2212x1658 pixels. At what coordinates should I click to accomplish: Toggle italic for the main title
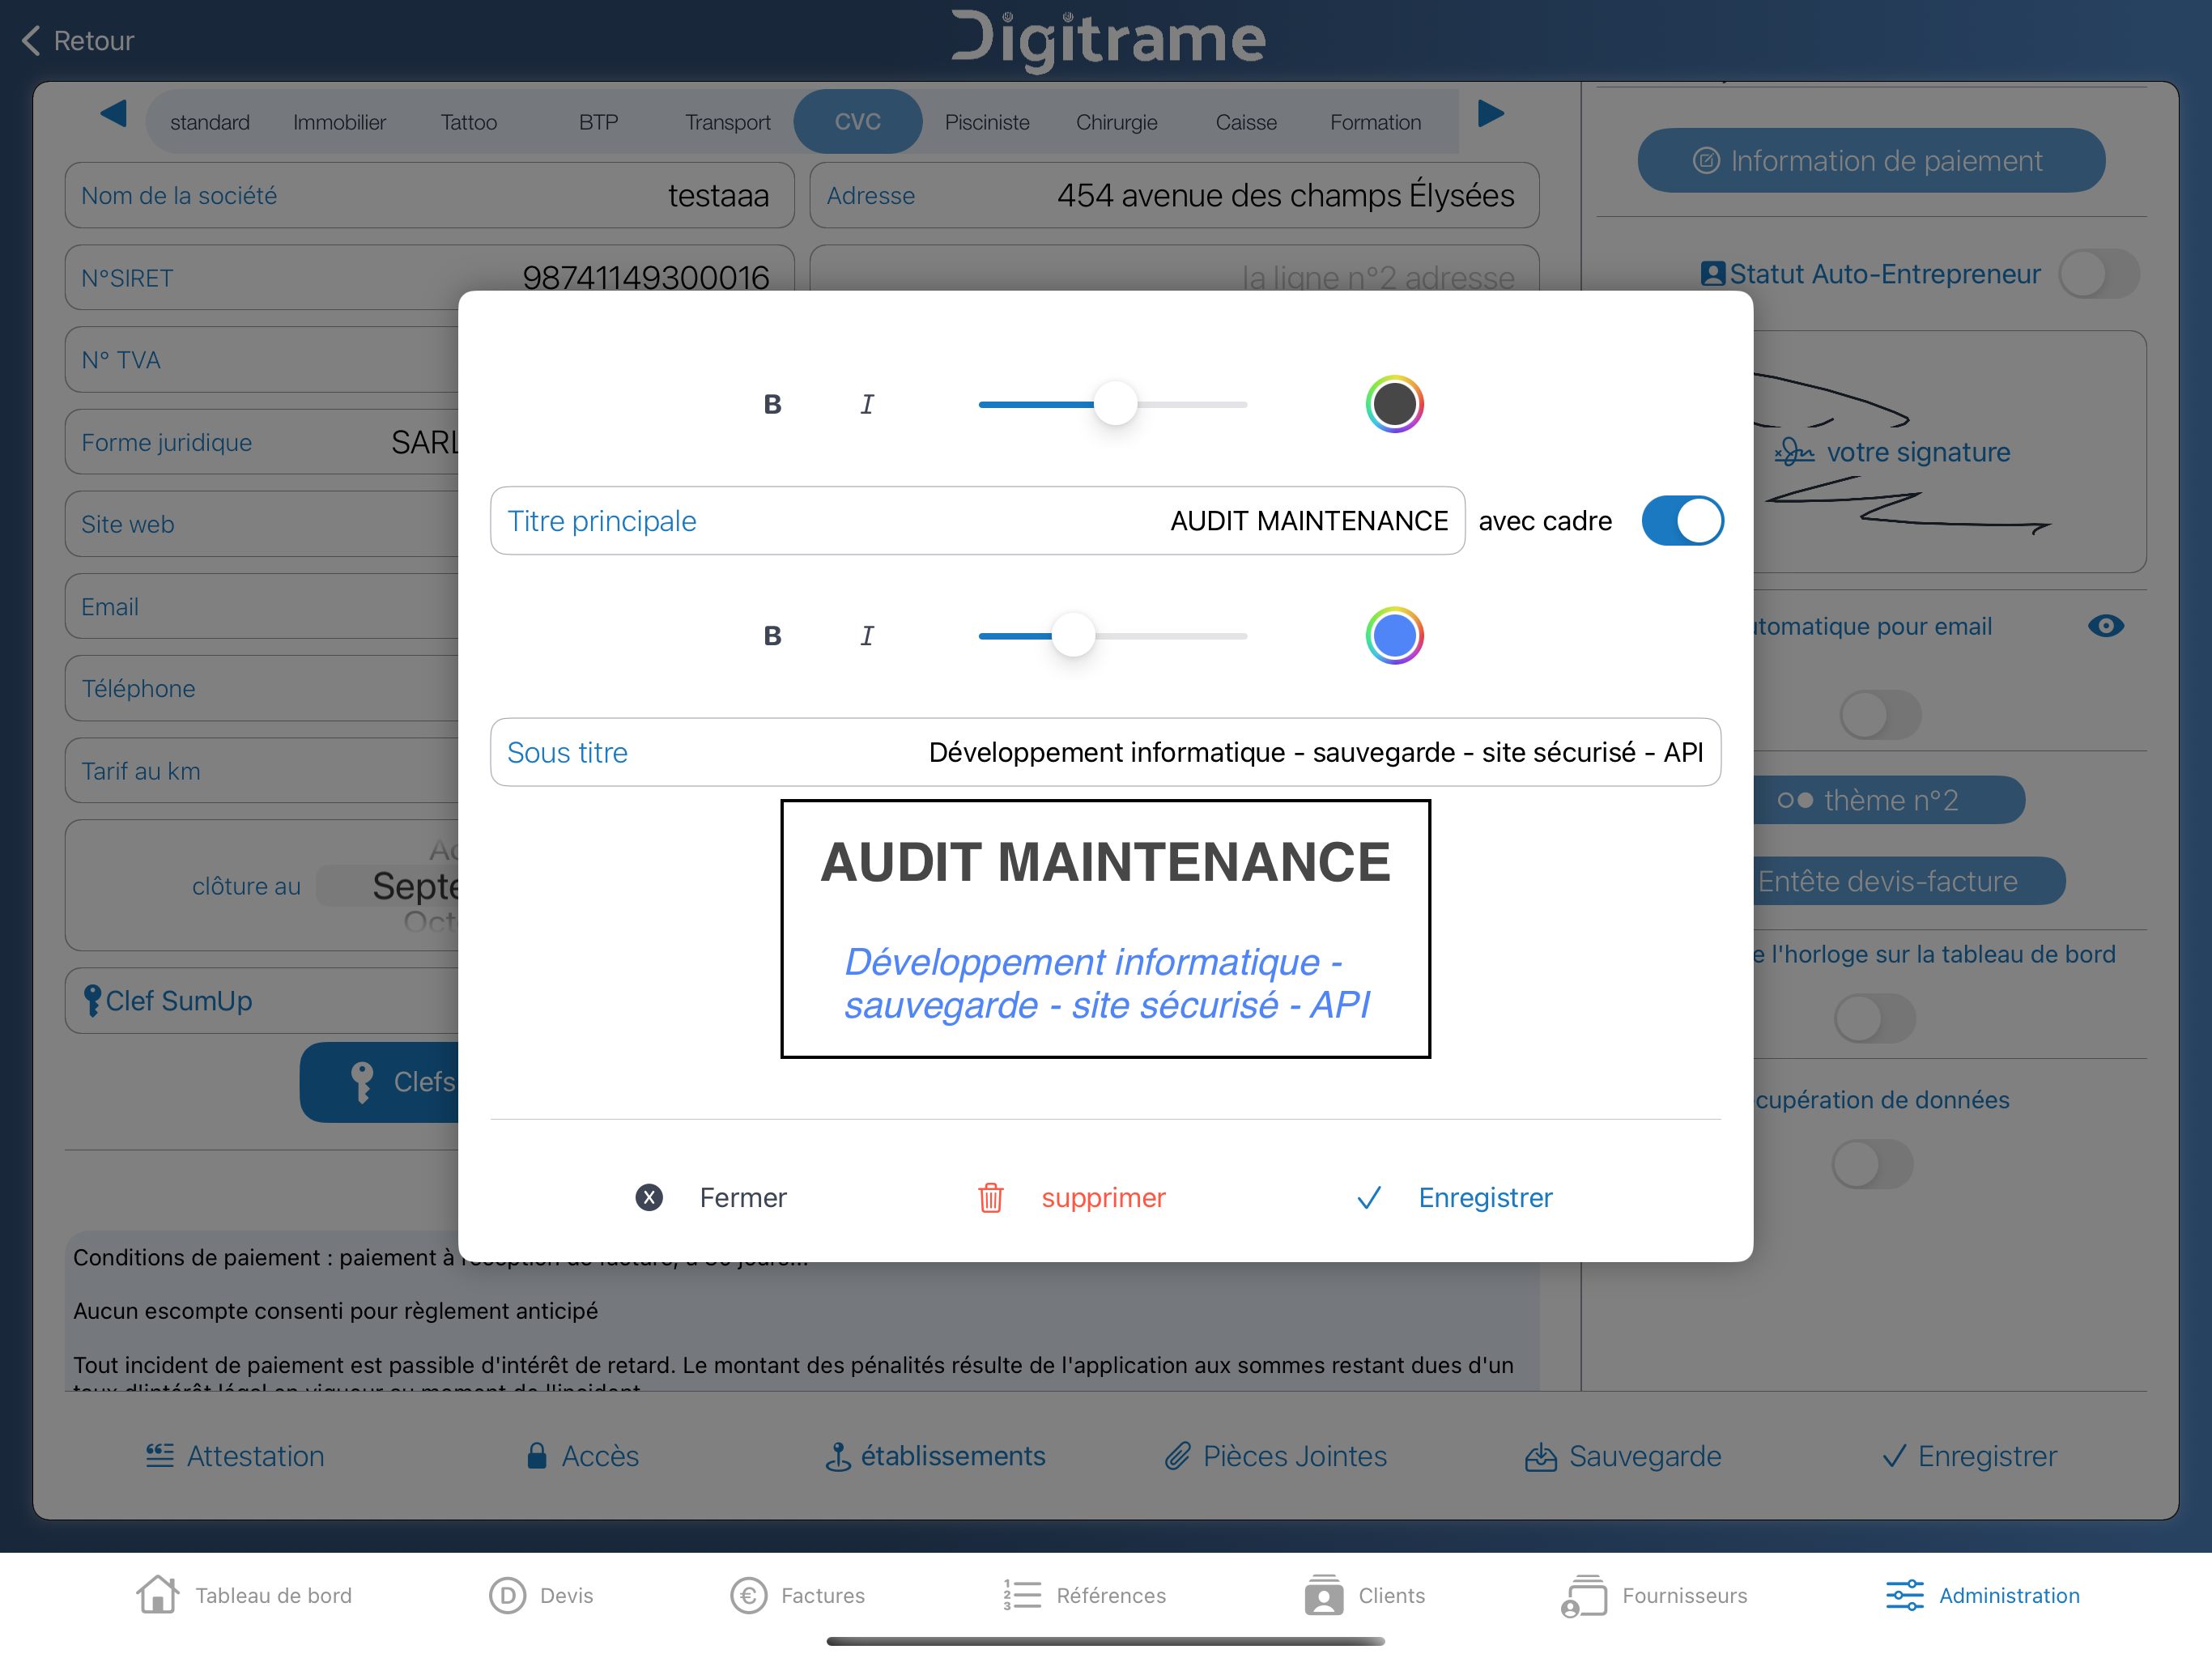click(x=867, y=404)
